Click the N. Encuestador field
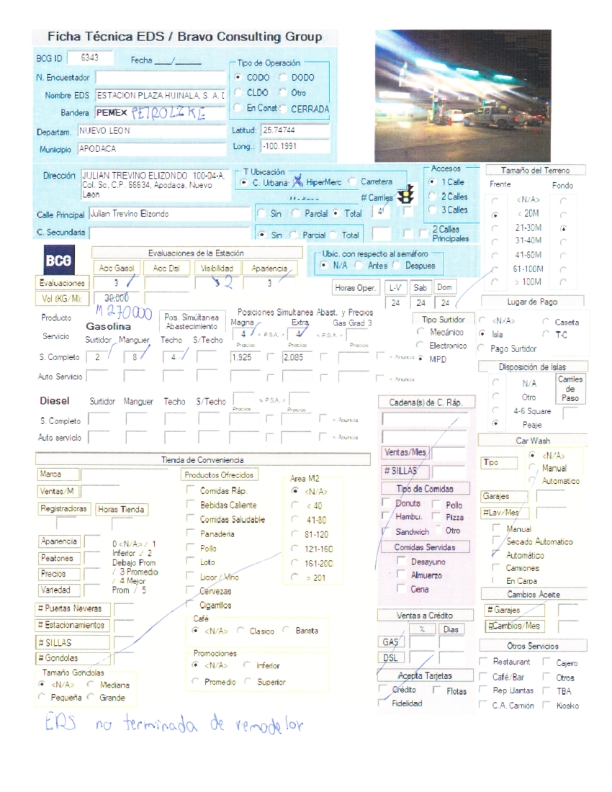The height and width of the screenshot is (792, 612). 161,77
